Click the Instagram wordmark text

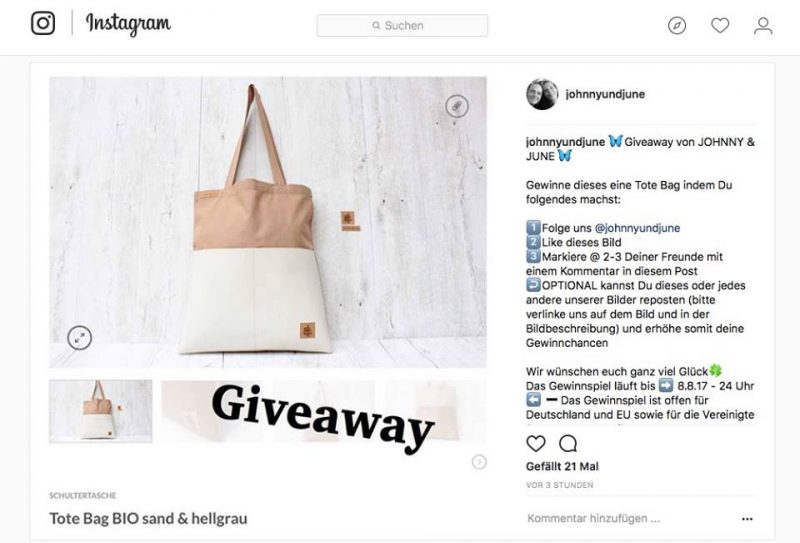pos(128,24)
